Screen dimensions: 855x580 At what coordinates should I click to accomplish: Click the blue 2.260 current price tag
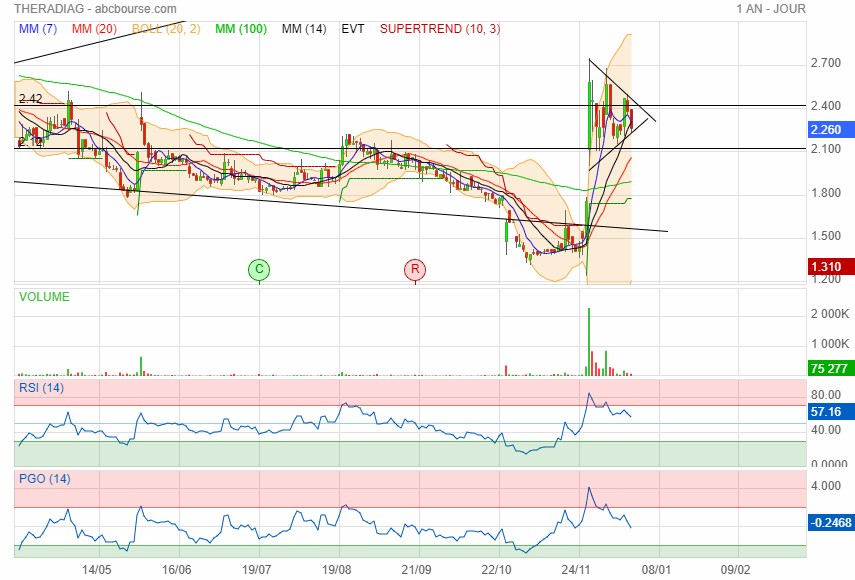(x=830, y=130)
